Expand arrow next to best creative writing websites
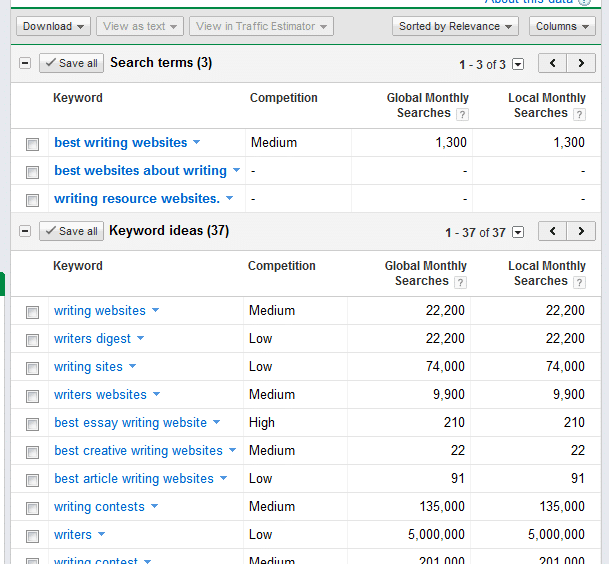 click(232, 450)
